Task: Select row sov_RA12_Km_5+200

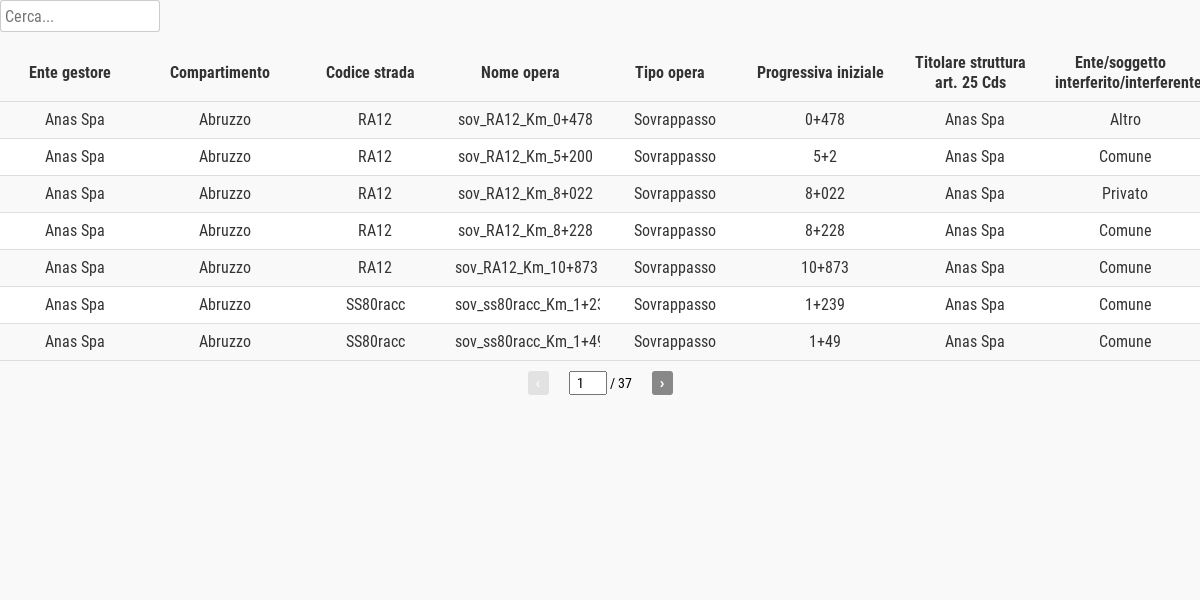Action: click(600, 157)
